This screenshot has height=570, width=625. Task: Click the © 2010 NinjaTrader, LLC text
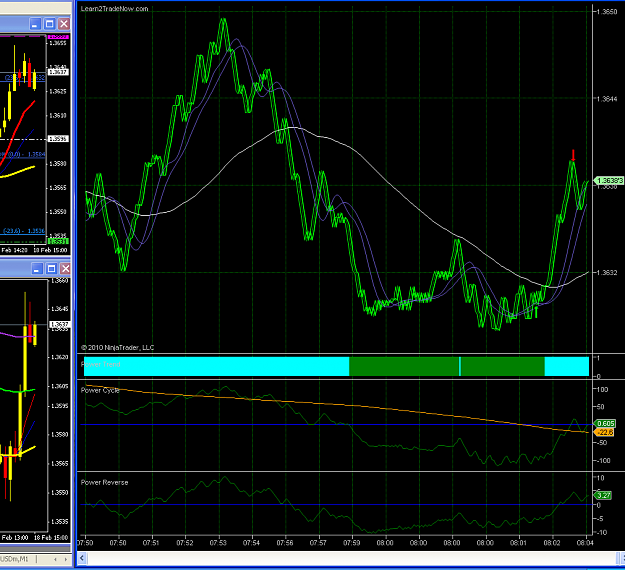[118, 348]
